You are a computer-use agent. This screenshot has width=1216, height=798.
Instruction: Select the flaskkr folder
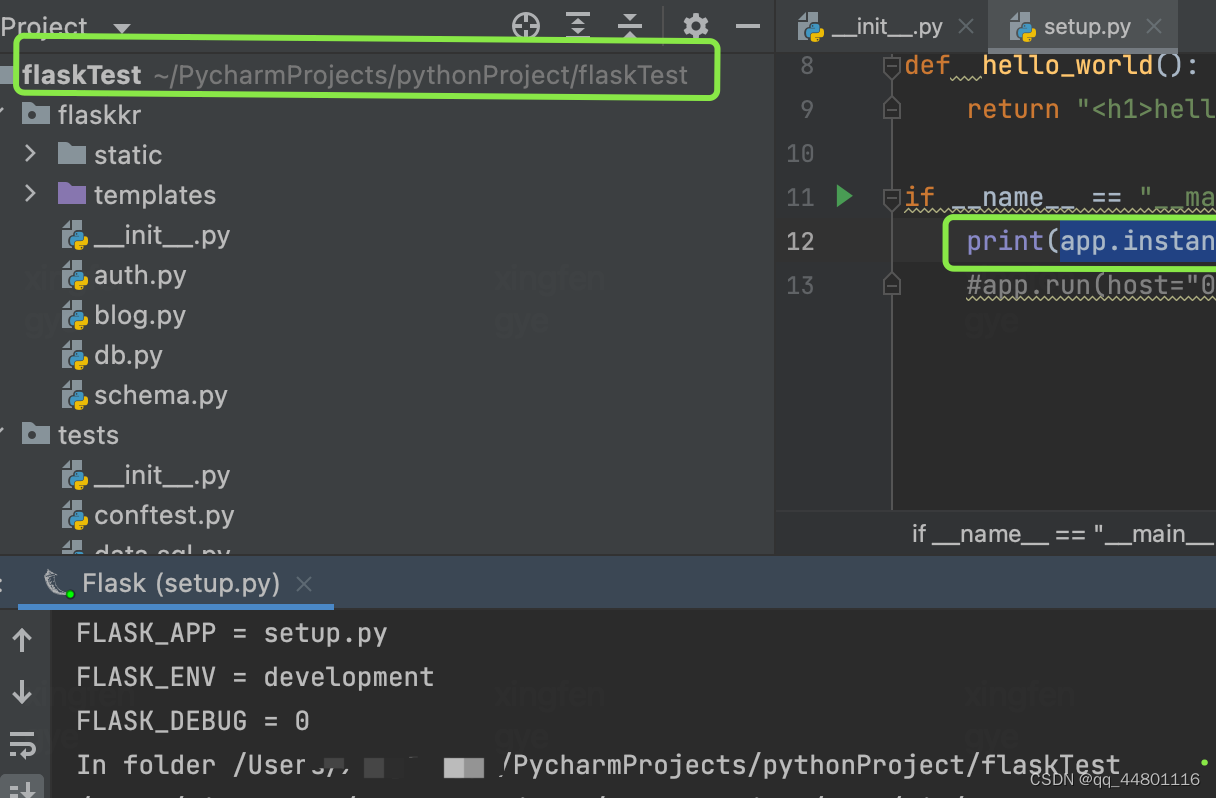tap(99, 115)
